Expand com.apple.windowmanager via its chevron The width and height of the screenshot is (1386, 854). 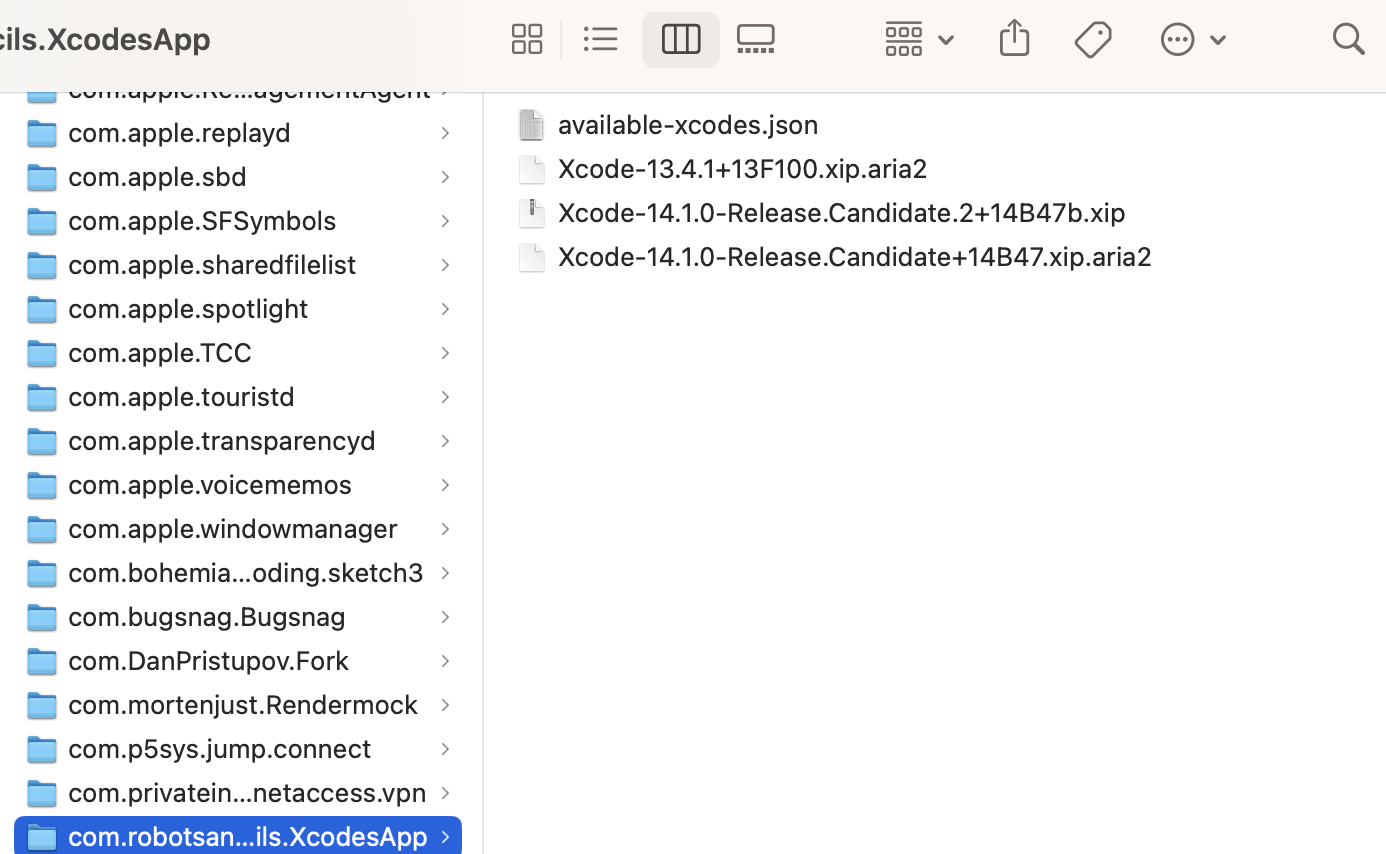(444, 528)
